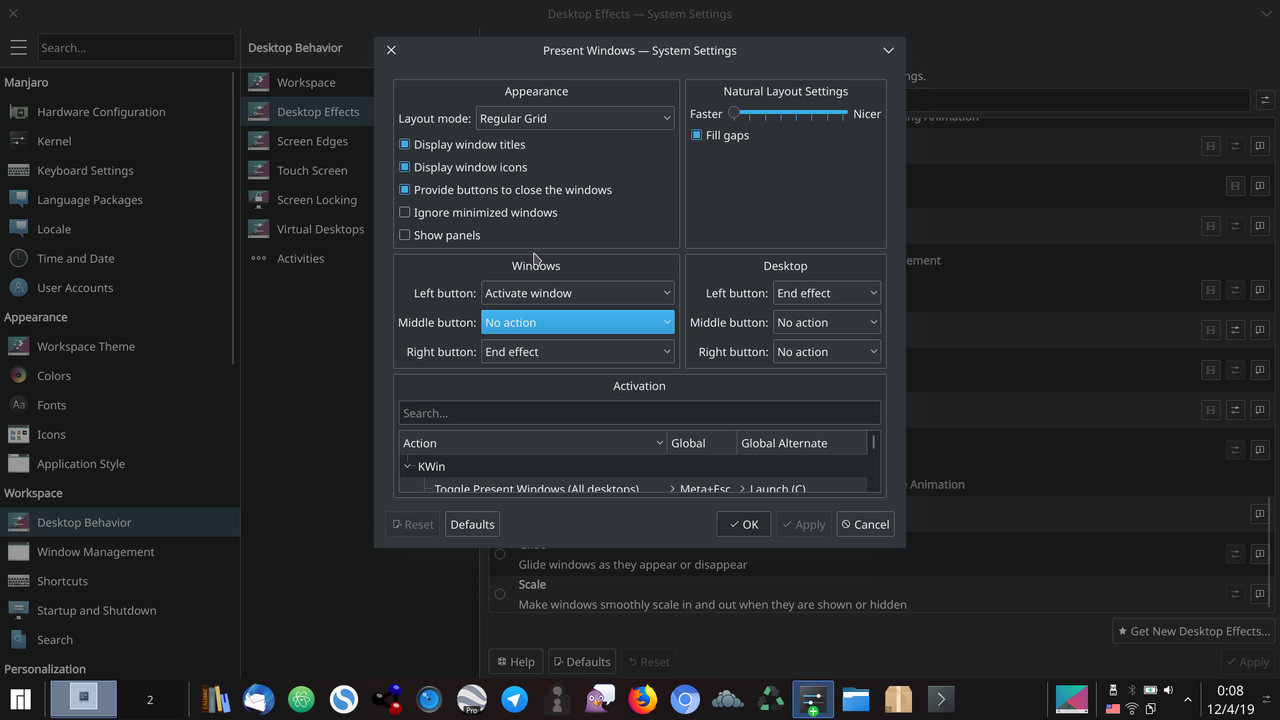Viewport: 1280px width, 720px height.
Task: Click the Activation search field
Action: tap(639, 412)
